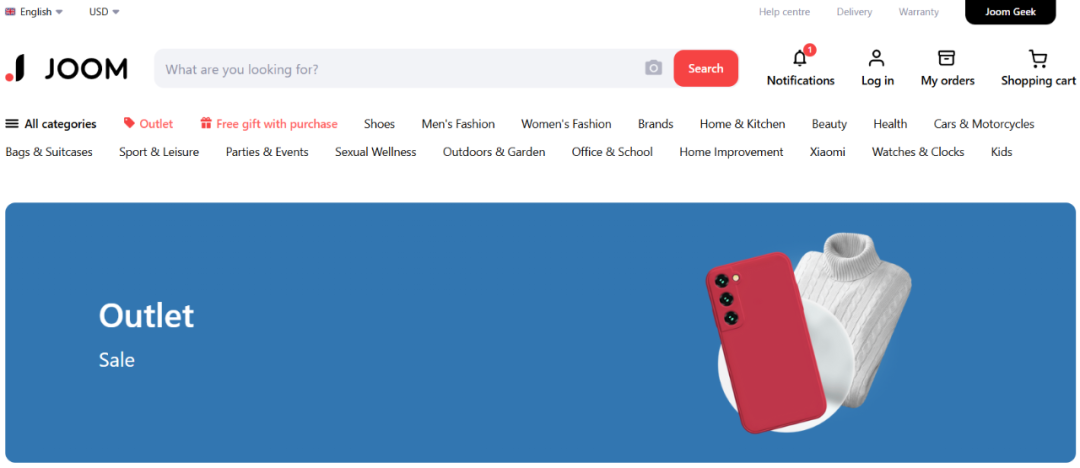Image resolution: width=1080 pixels, height=468 pixels.
Task: Select Home & Kitchen category
Action: pyautogui.click(x=742, y=124)
